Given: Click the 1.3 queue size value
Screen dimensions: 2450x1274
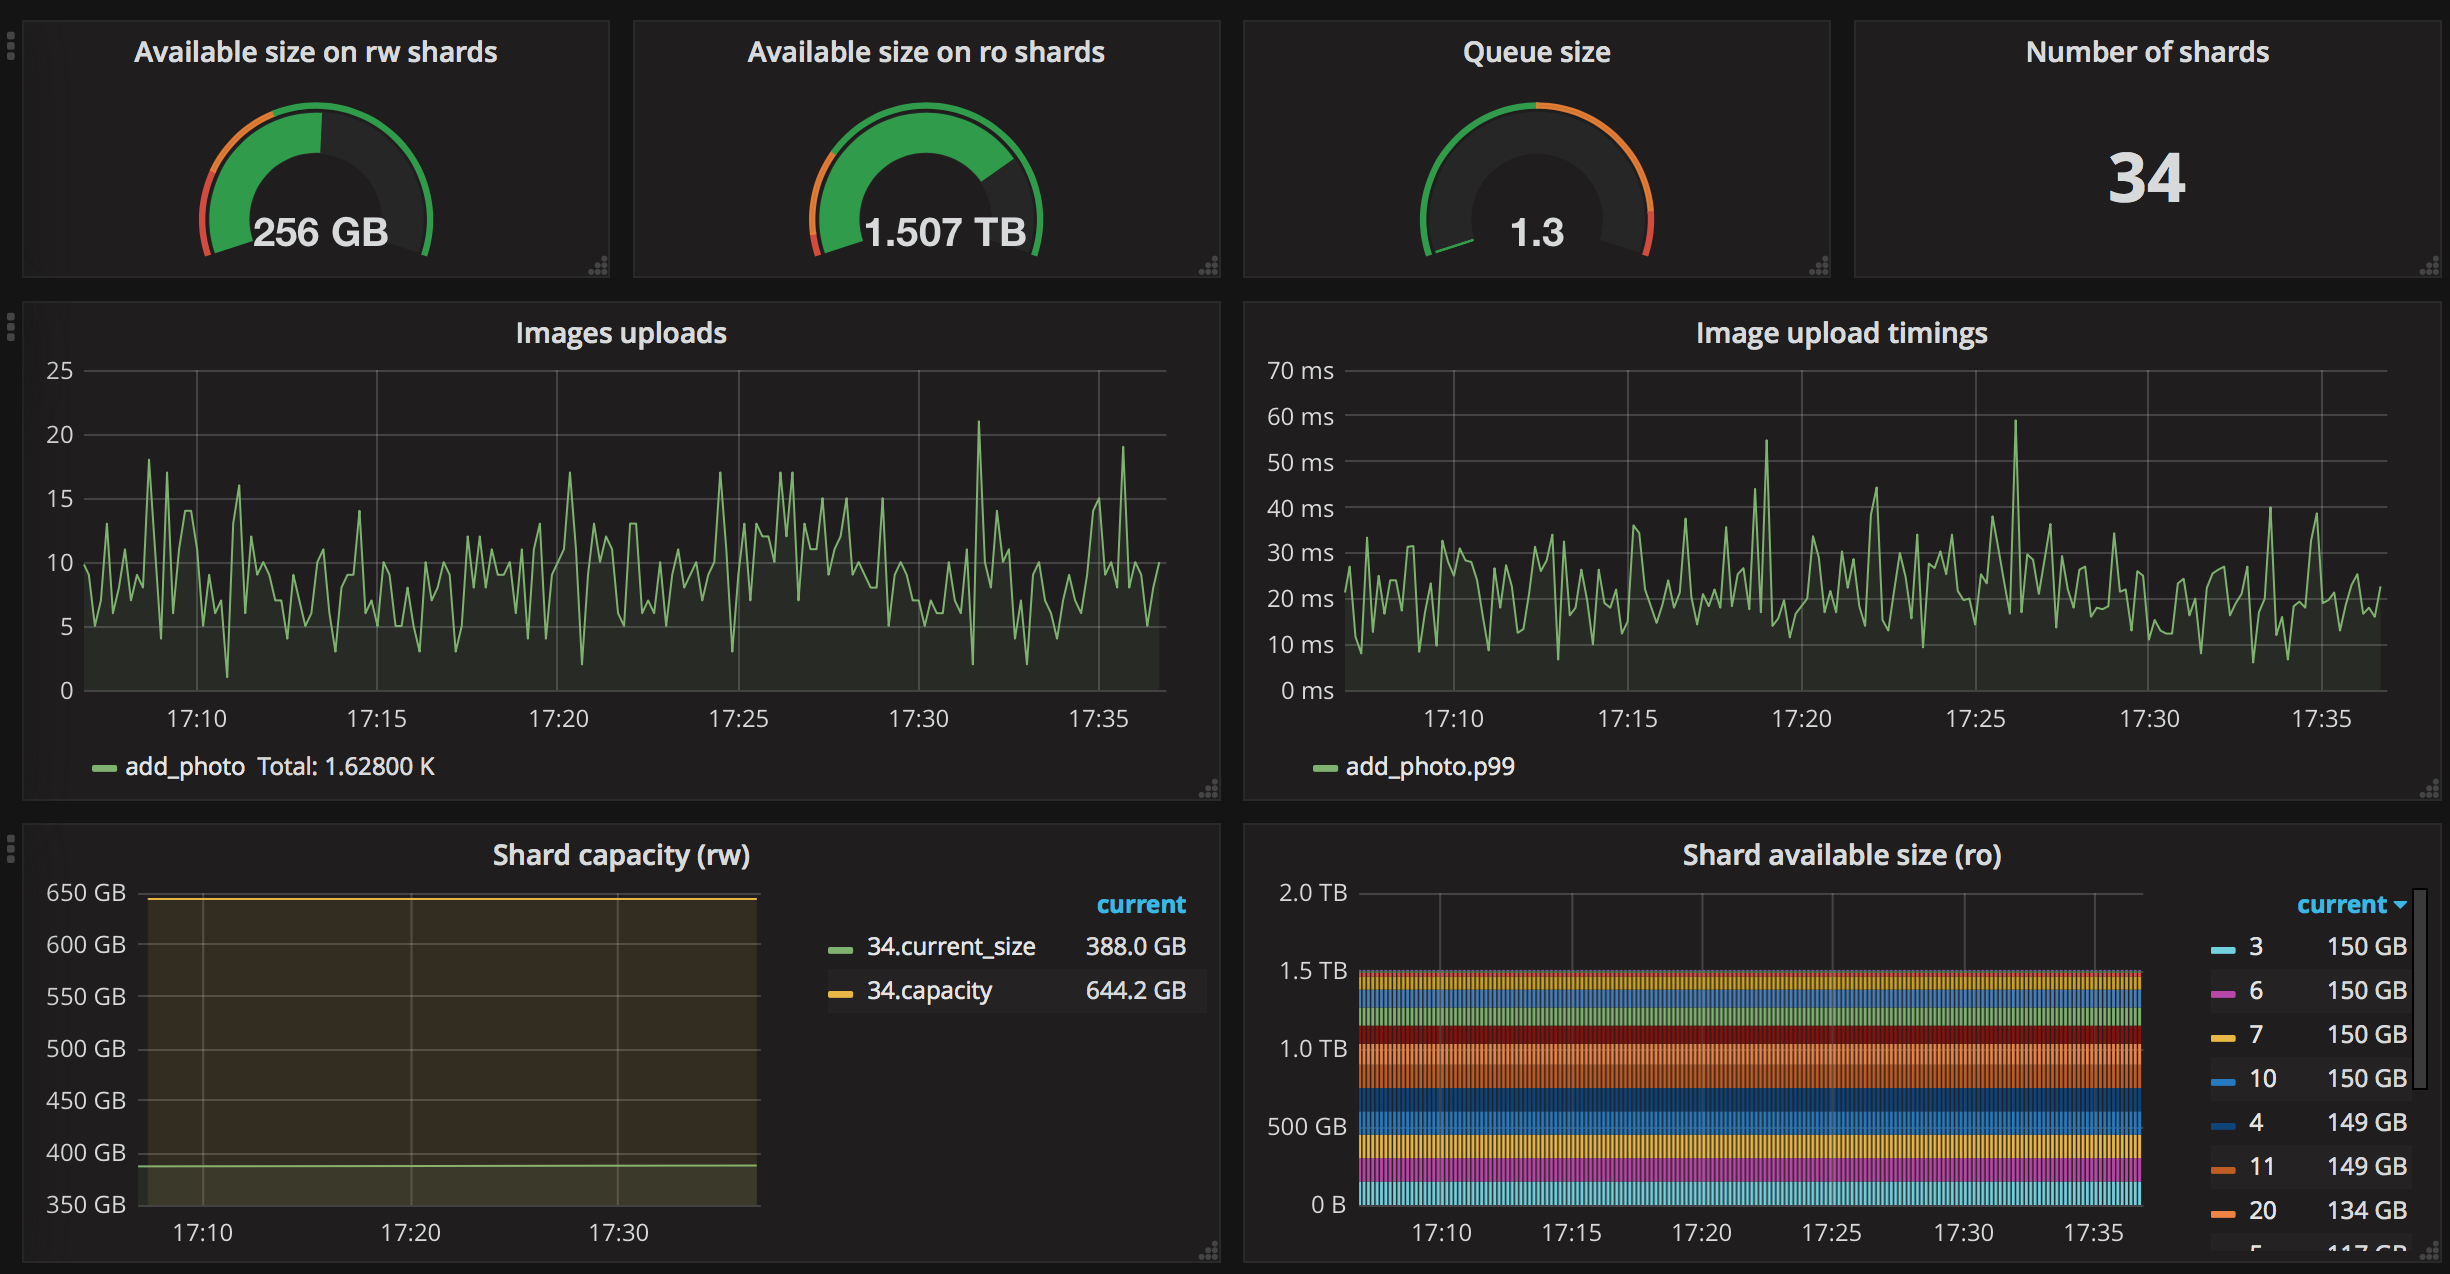Looking at the screenshot, I should click(1537, 232).
